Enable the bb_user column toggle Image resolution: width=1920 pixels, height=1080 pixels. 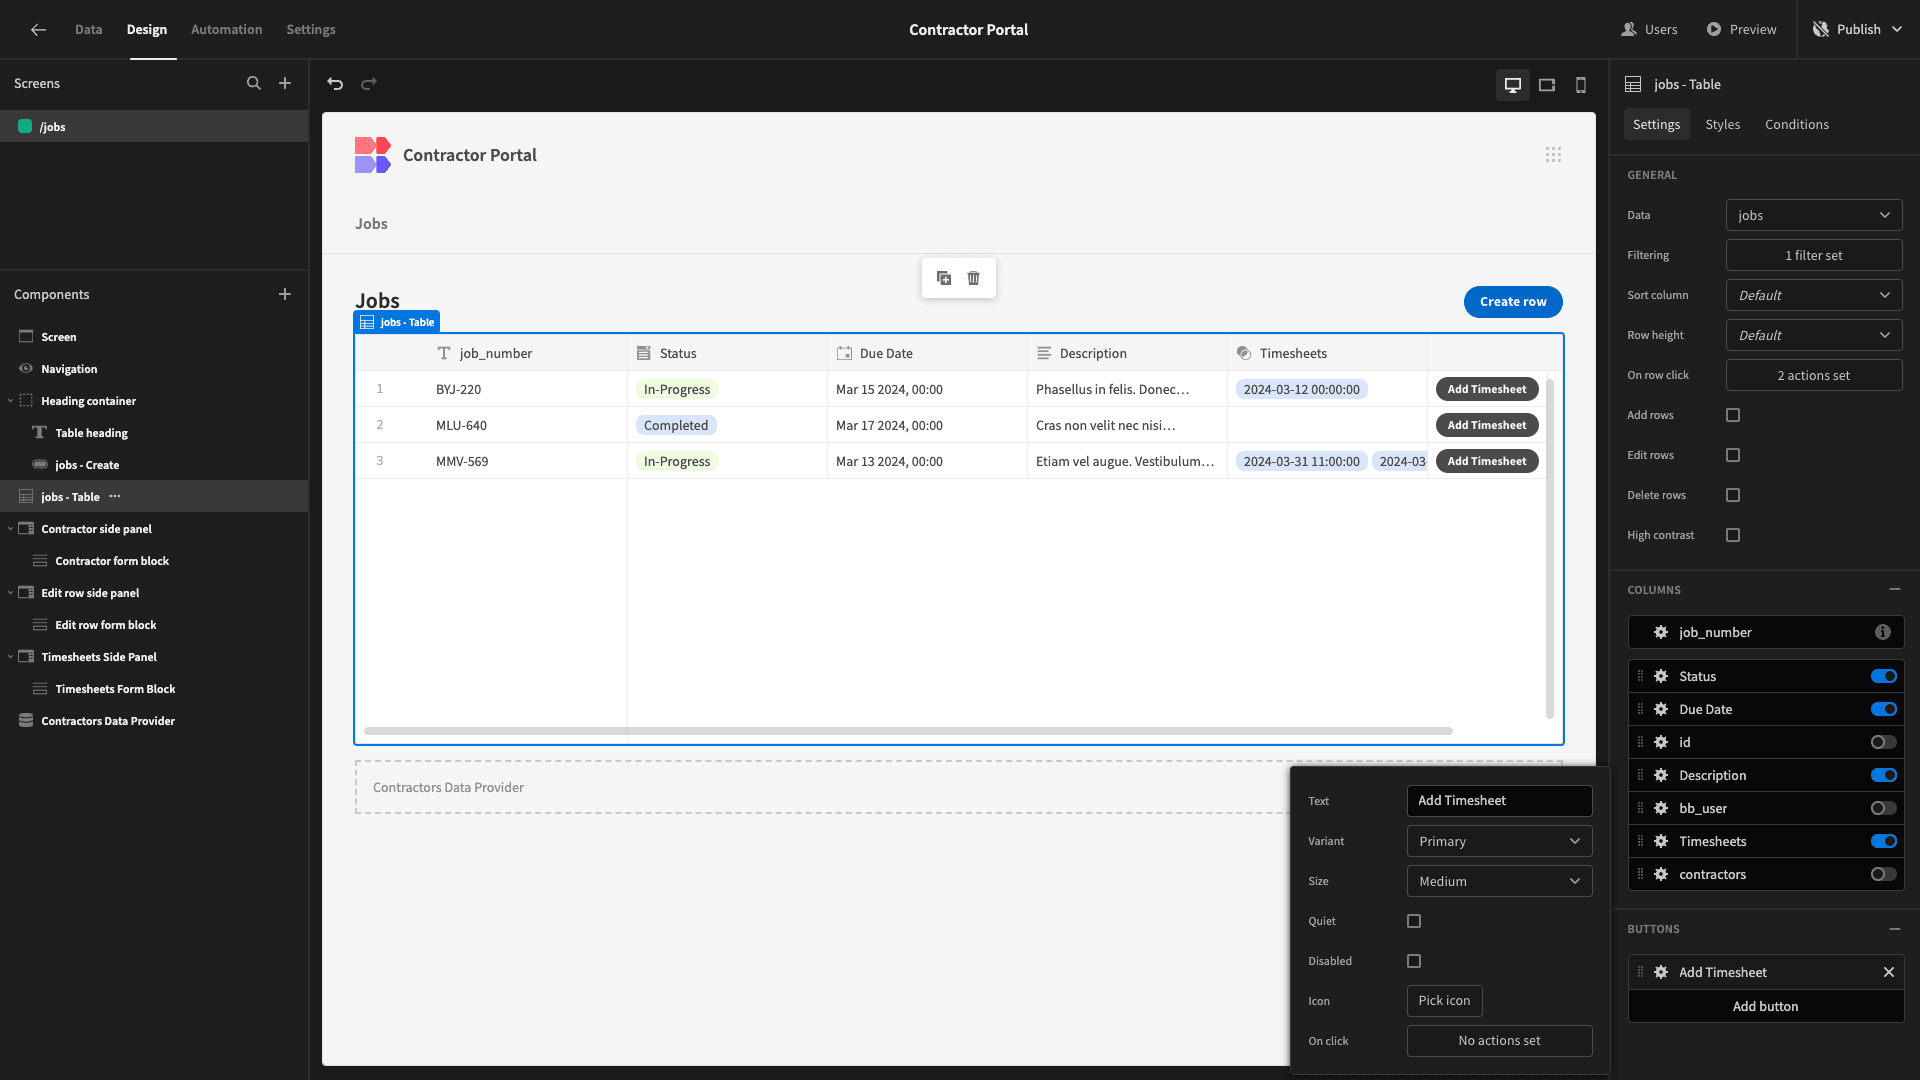pos(1884,809)
